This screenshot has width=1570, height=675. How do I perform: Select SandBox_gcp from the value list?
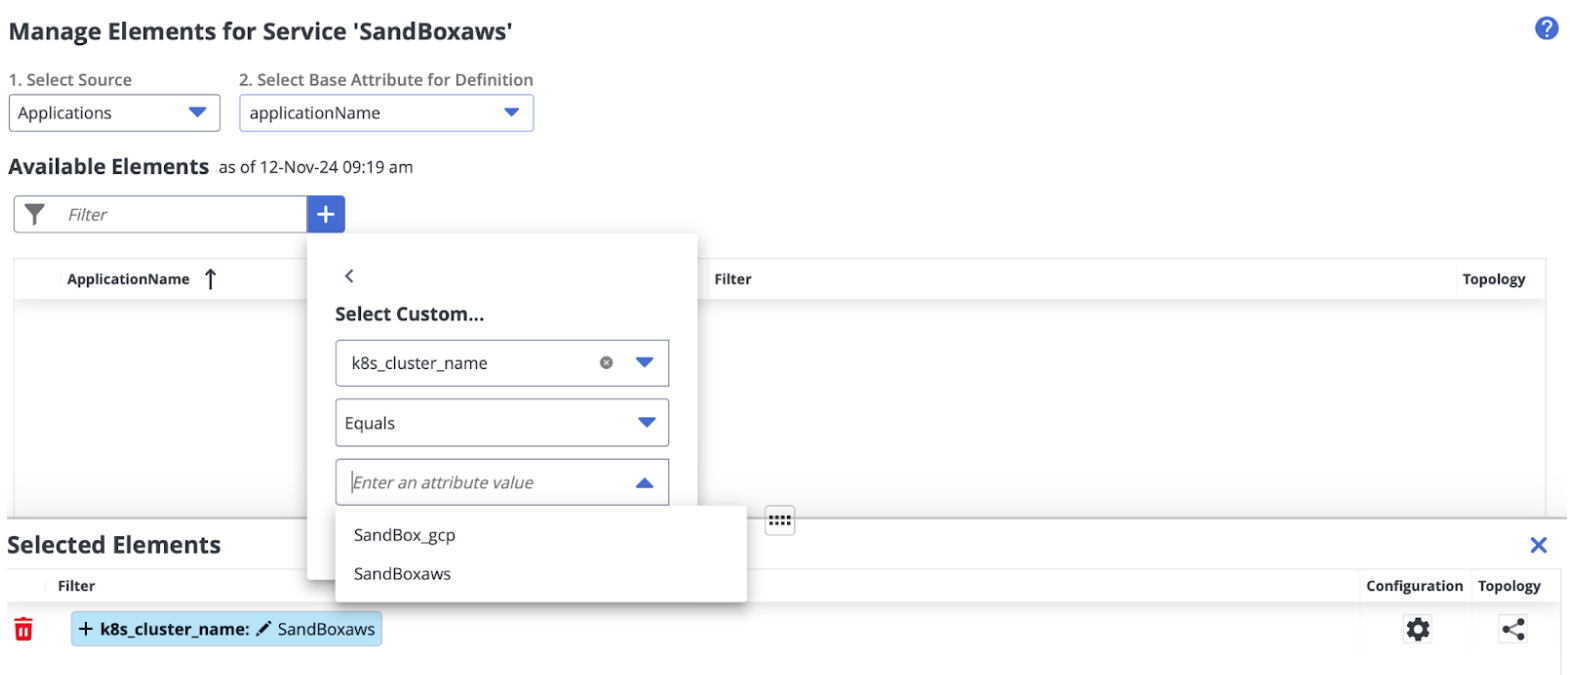[x=405, y=535]
